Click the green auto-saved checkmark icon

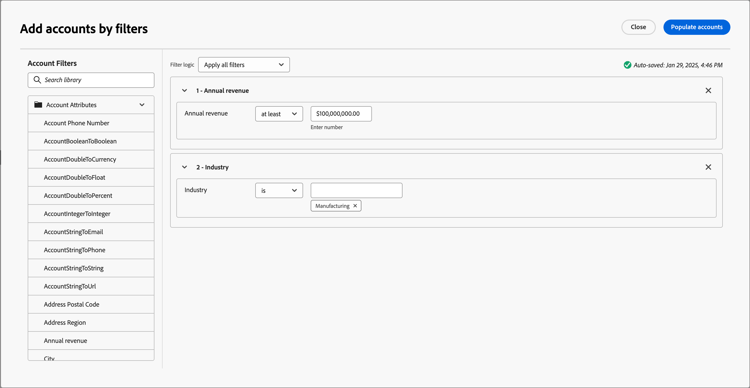pos(628,65)
